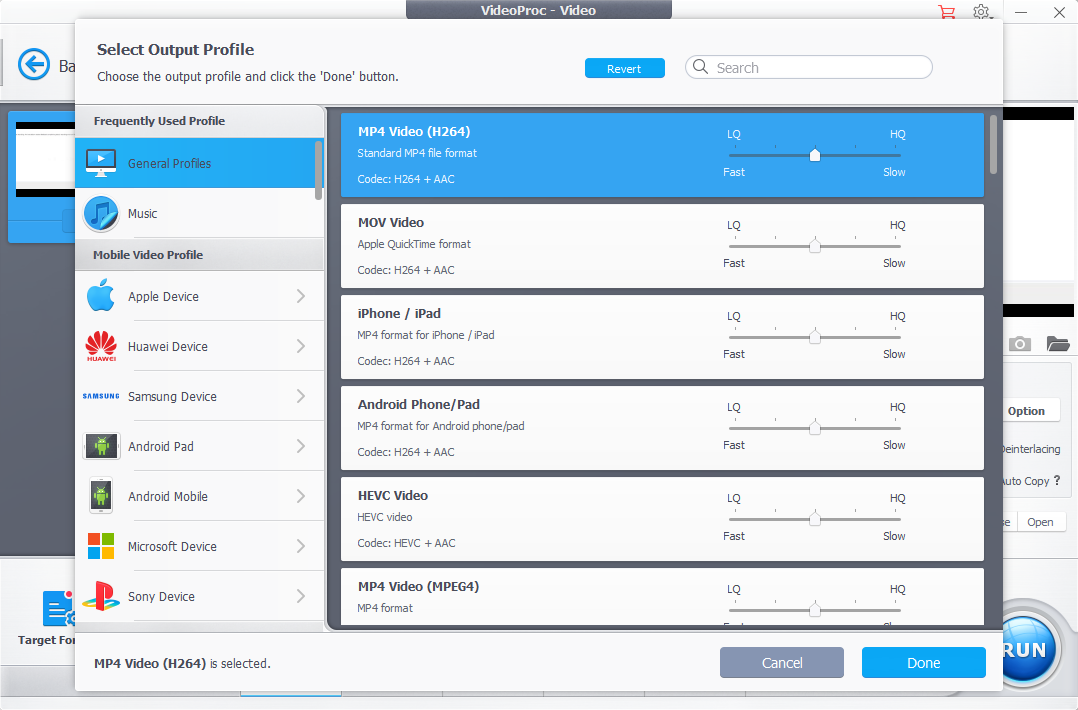Click the camera snapshot icon
Screen dimensions: 1078x710
(1019, 344)
